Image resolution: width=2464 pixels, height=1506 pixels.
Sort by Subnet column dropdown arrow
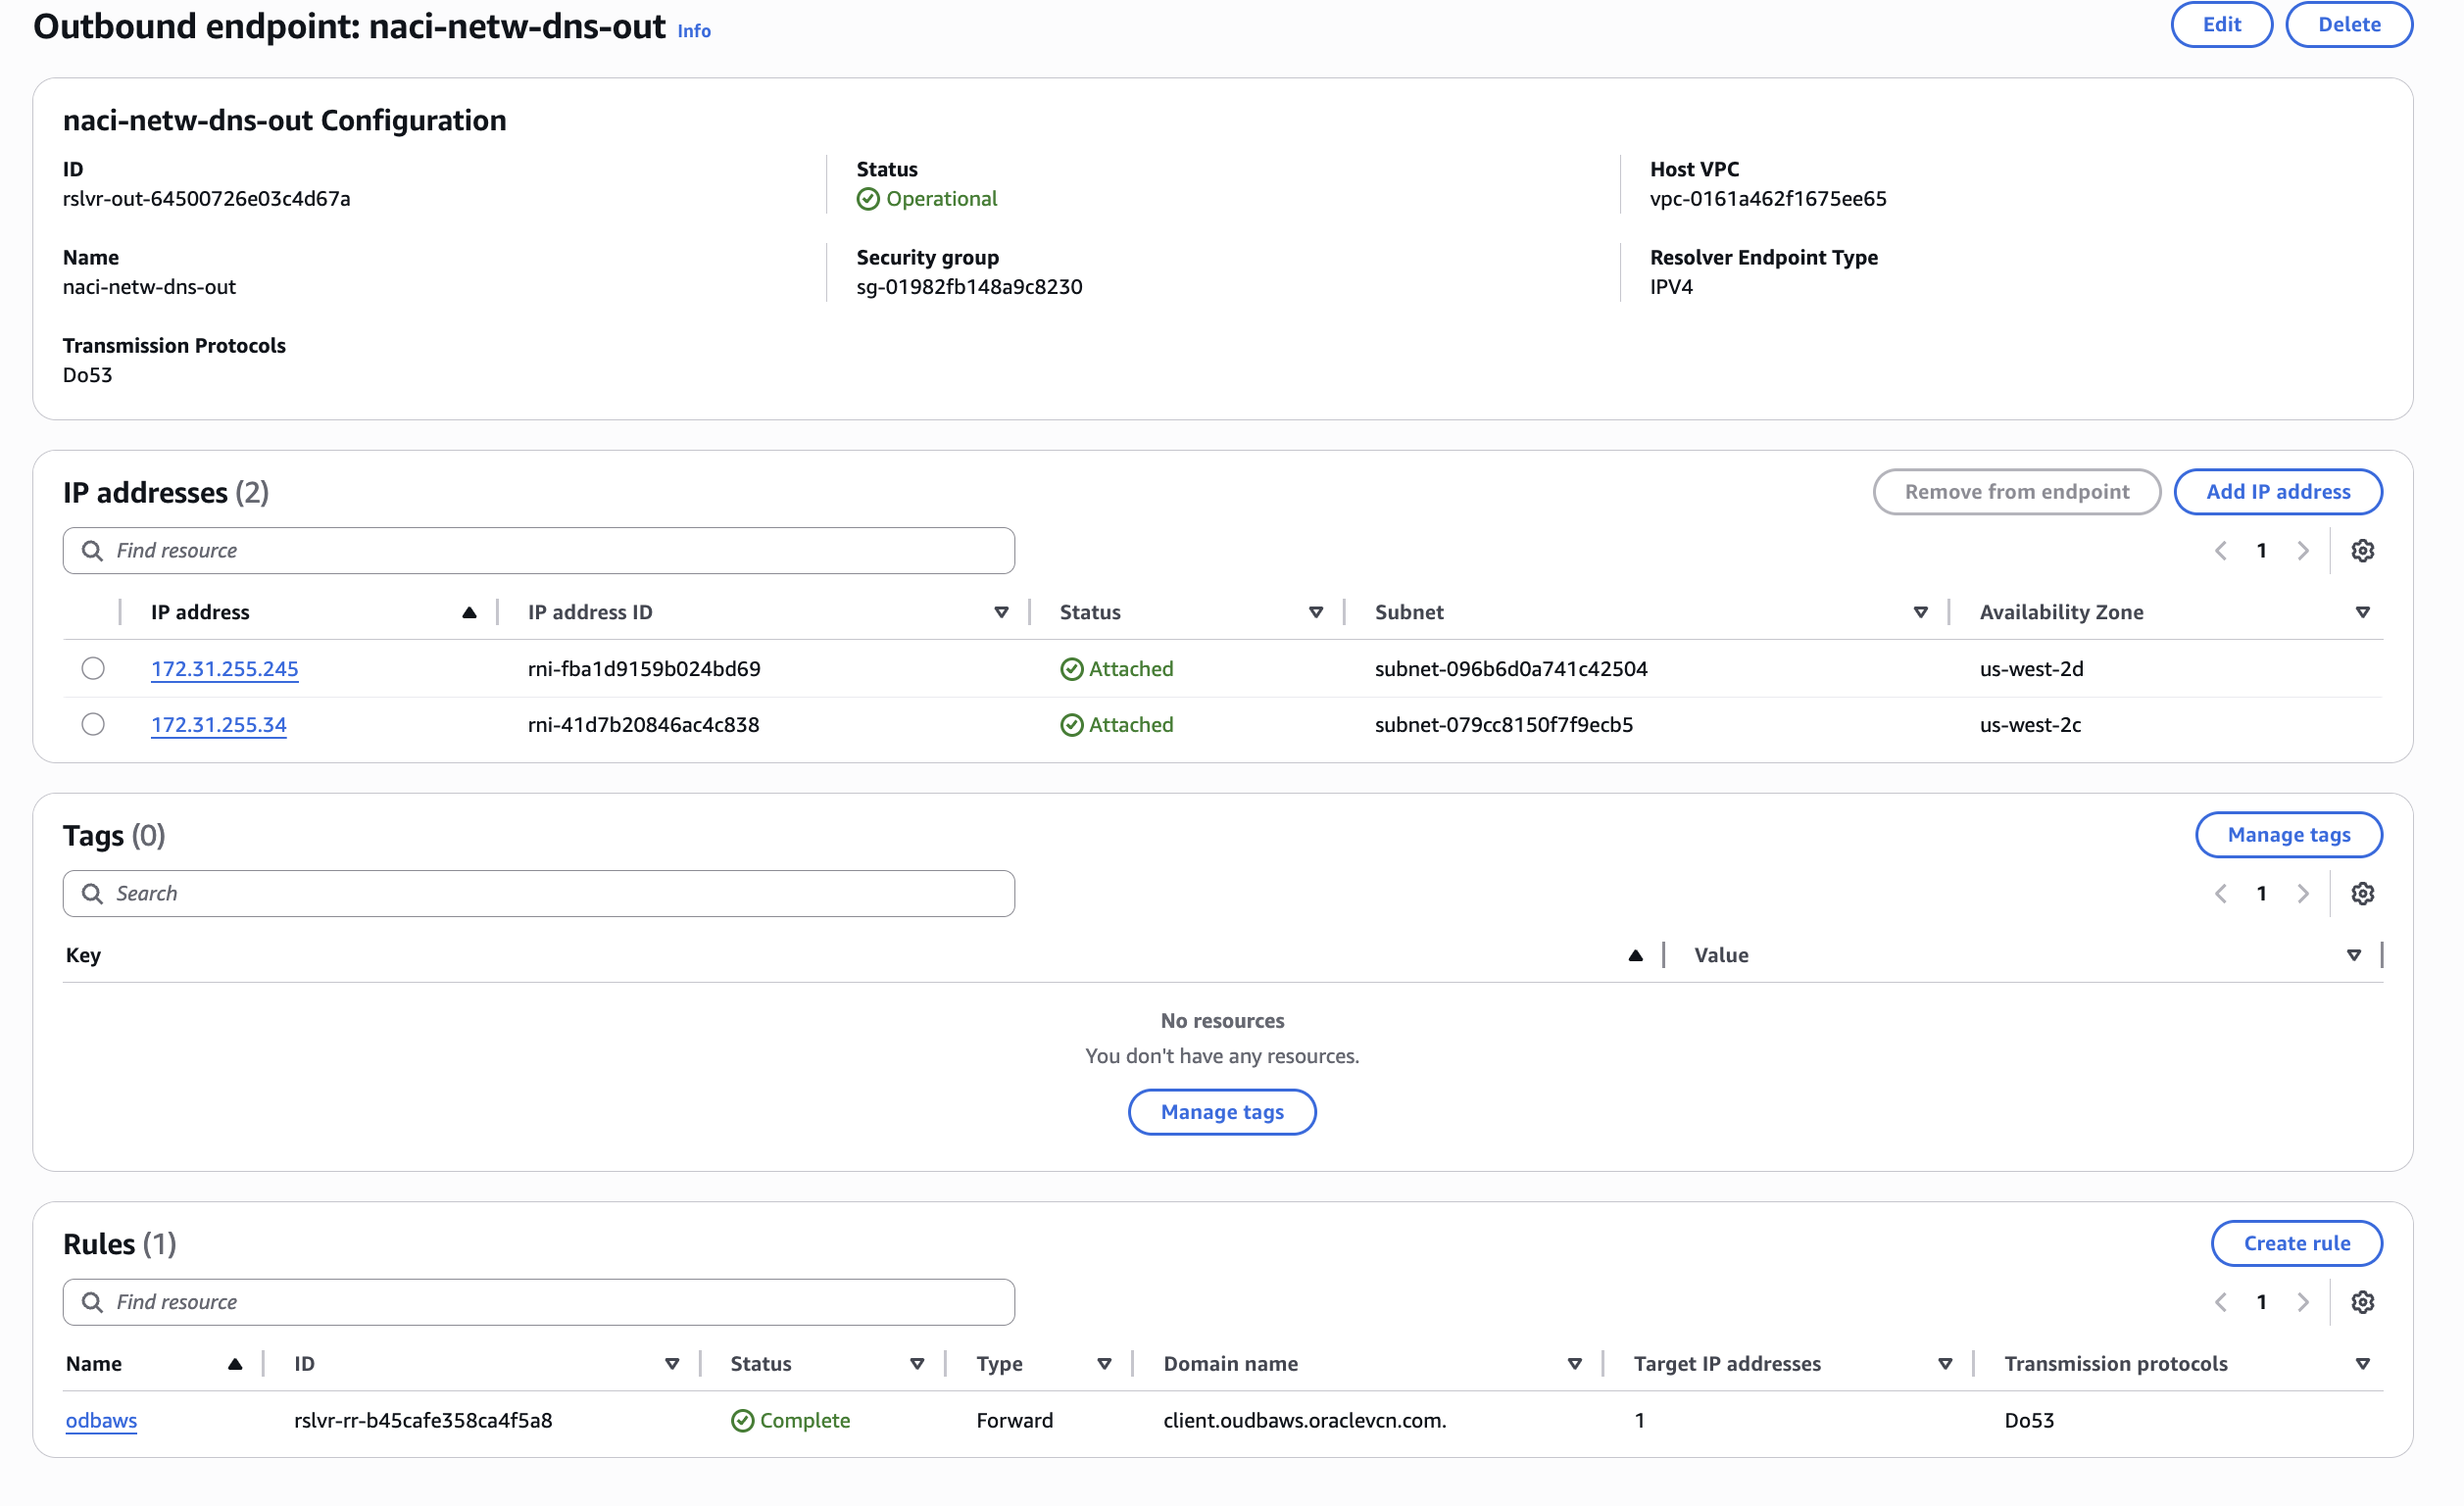[1920, 612]
